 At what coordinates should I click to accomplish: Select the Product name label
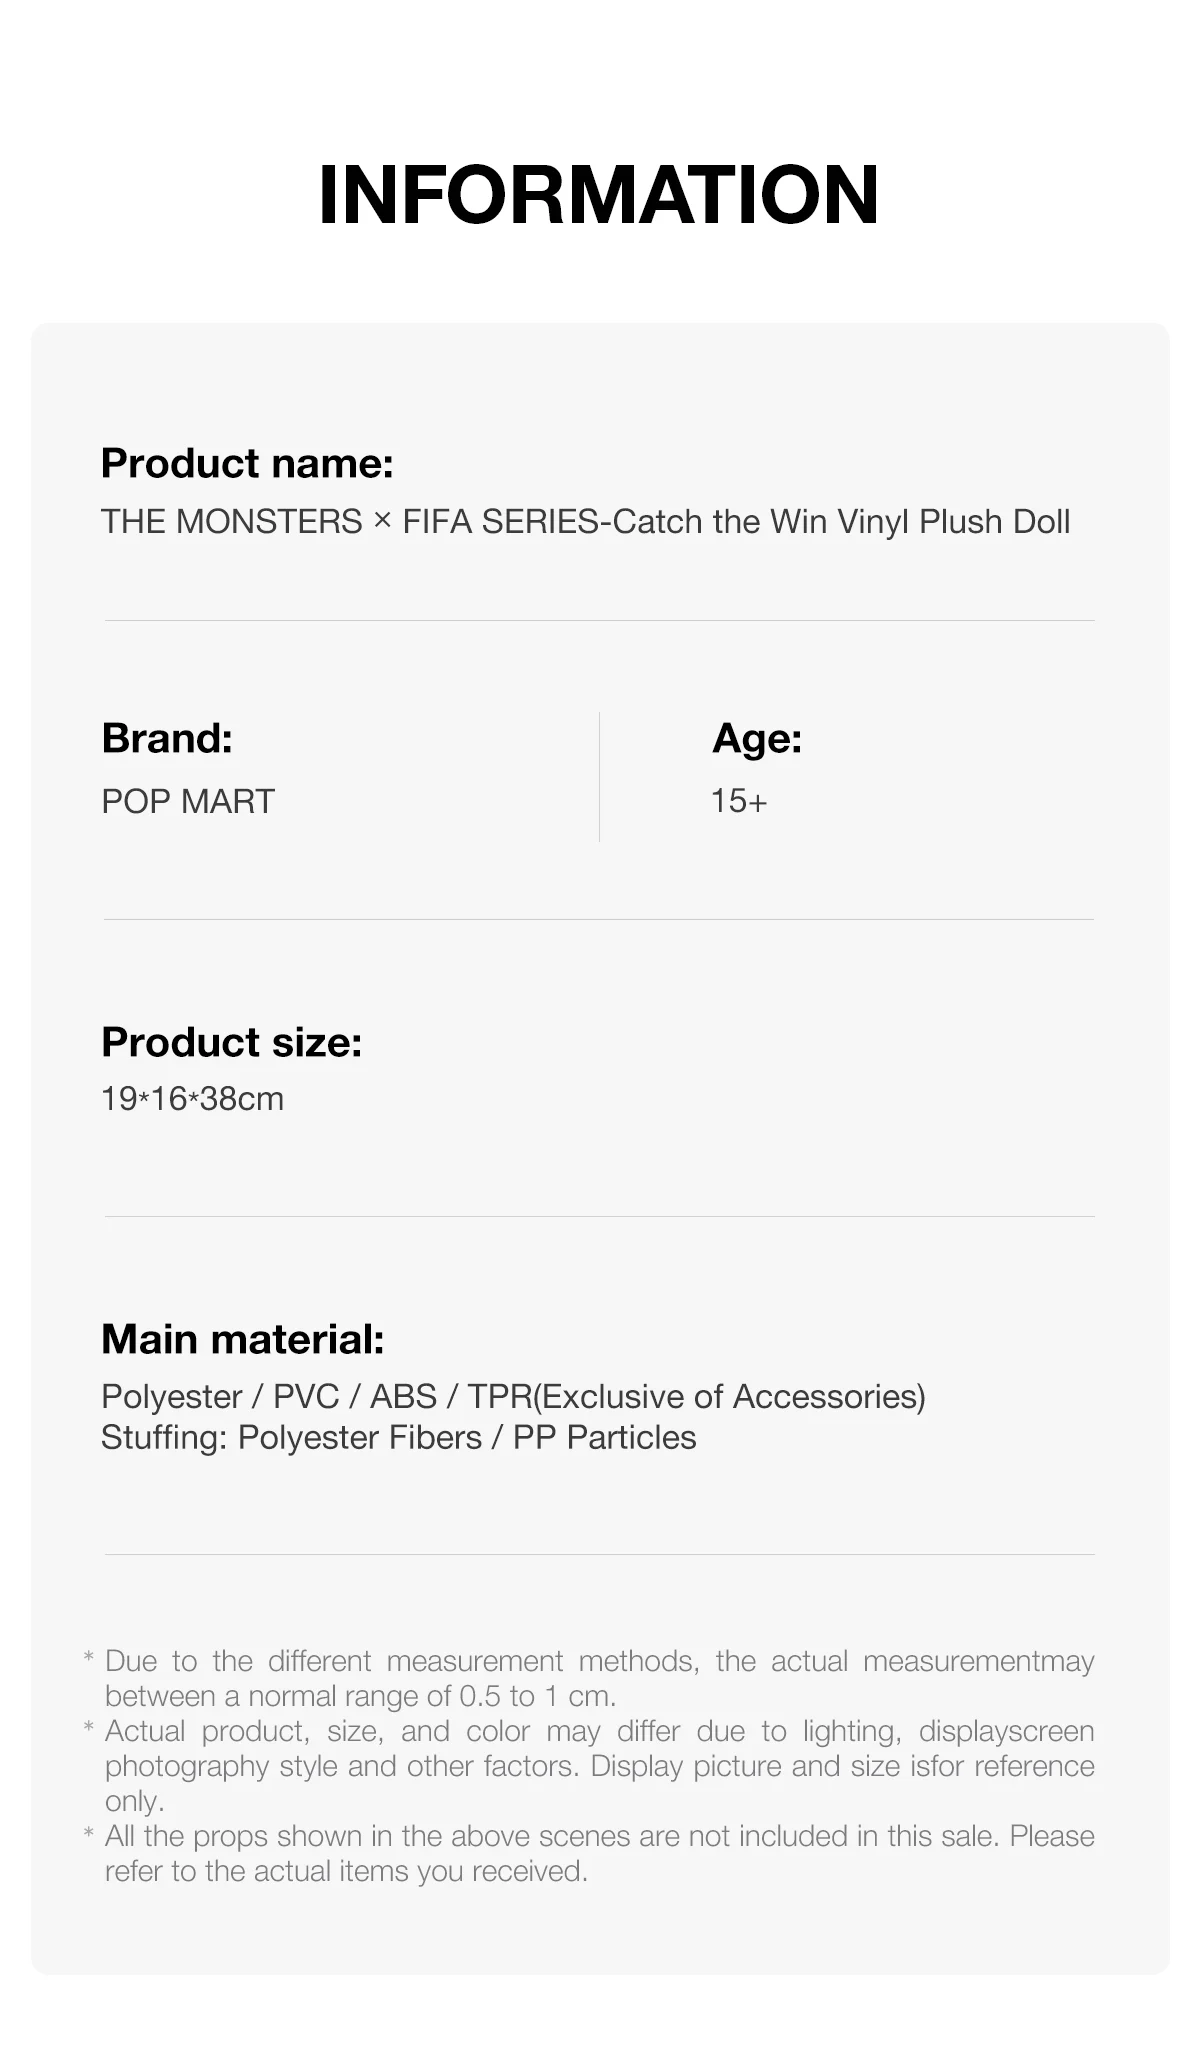point(247,464)
